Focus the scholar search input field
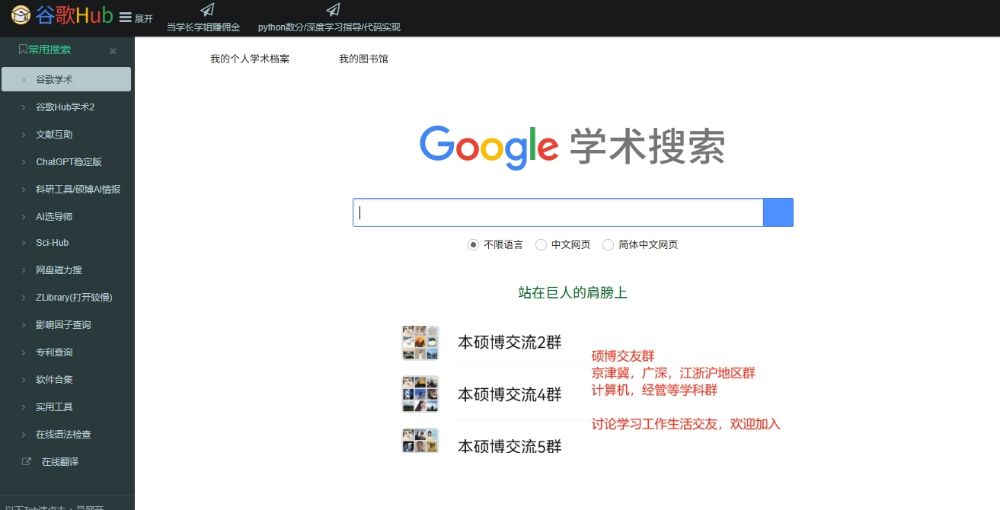This screenshot has width=1000, height=510. (x=558, y=212)
